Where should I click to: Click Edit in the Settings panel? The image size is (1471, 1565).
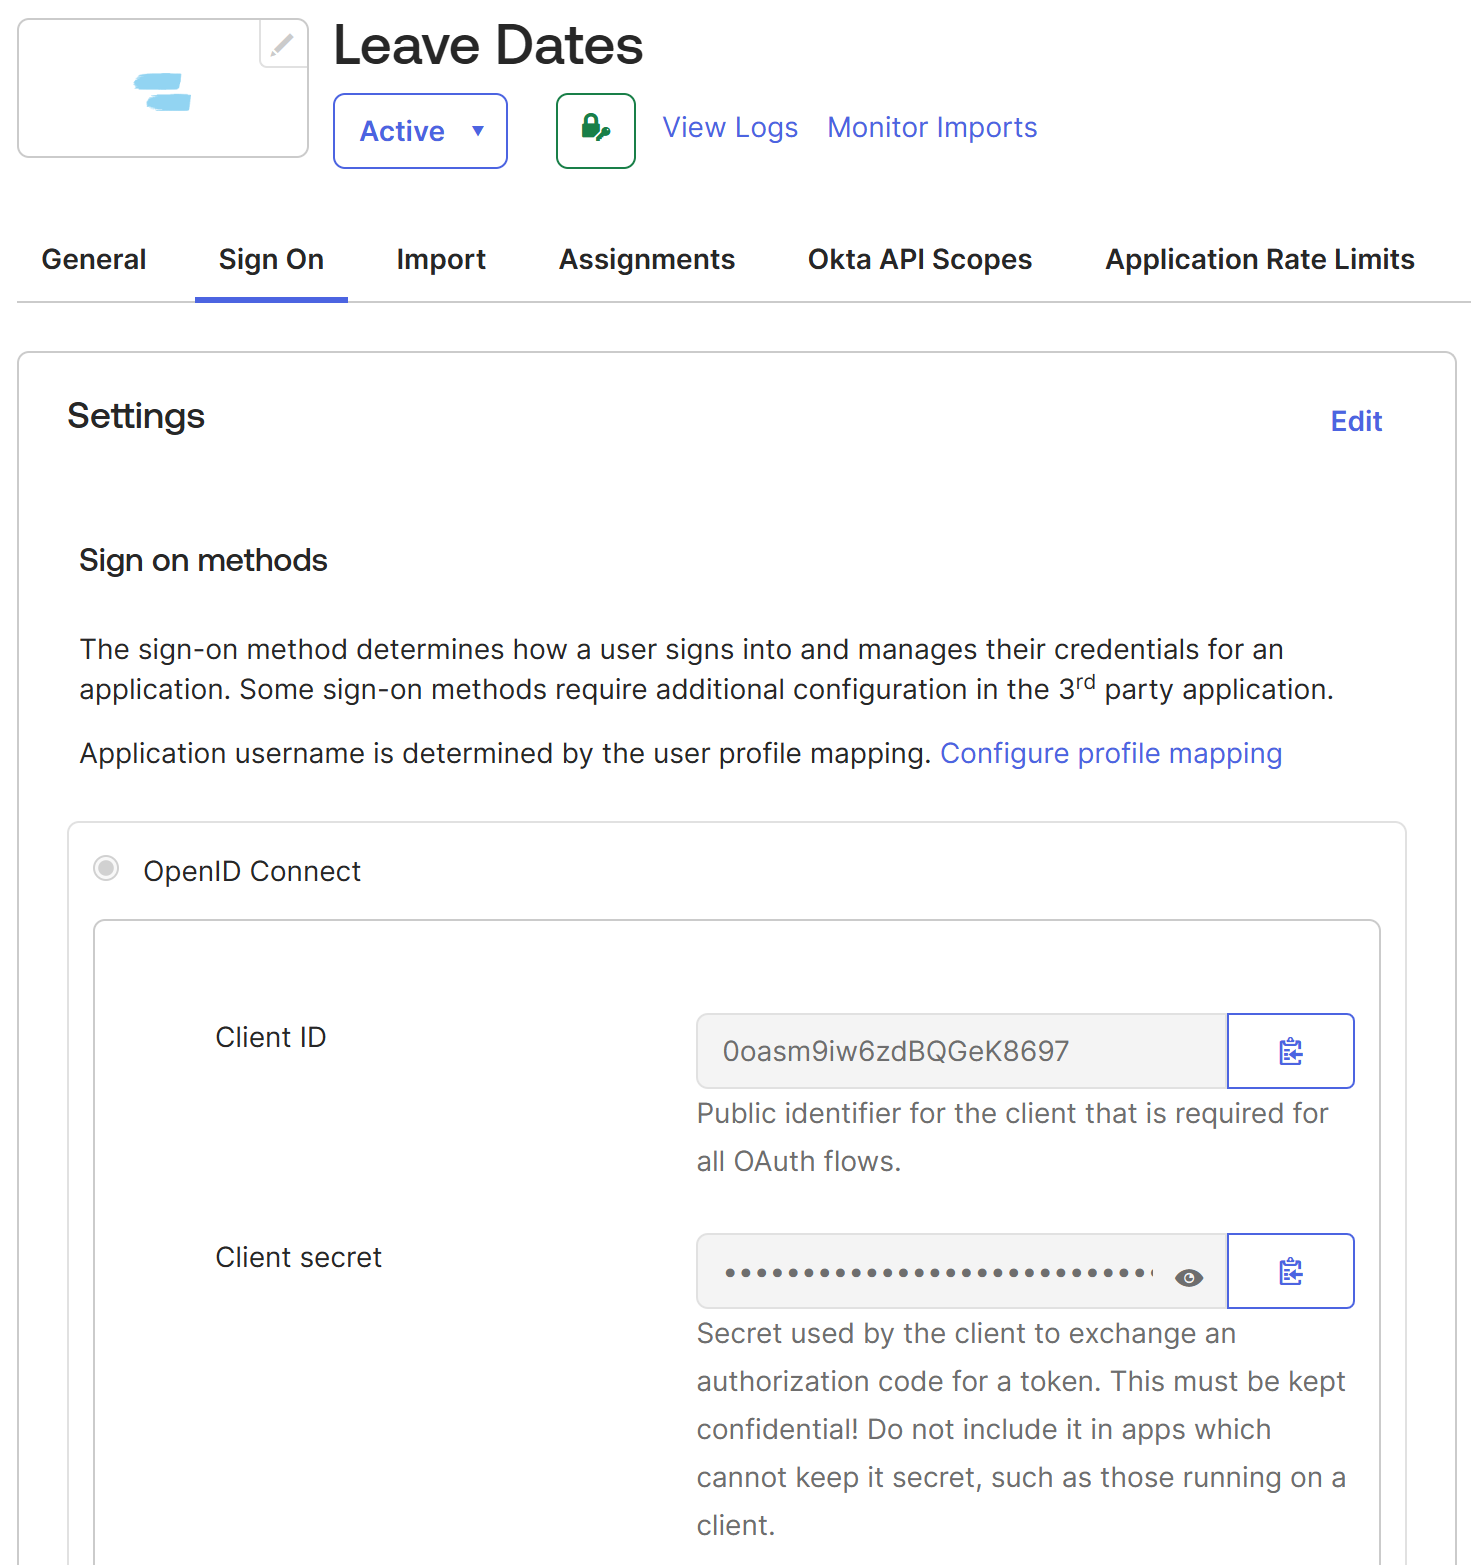tap(1356, 422)
